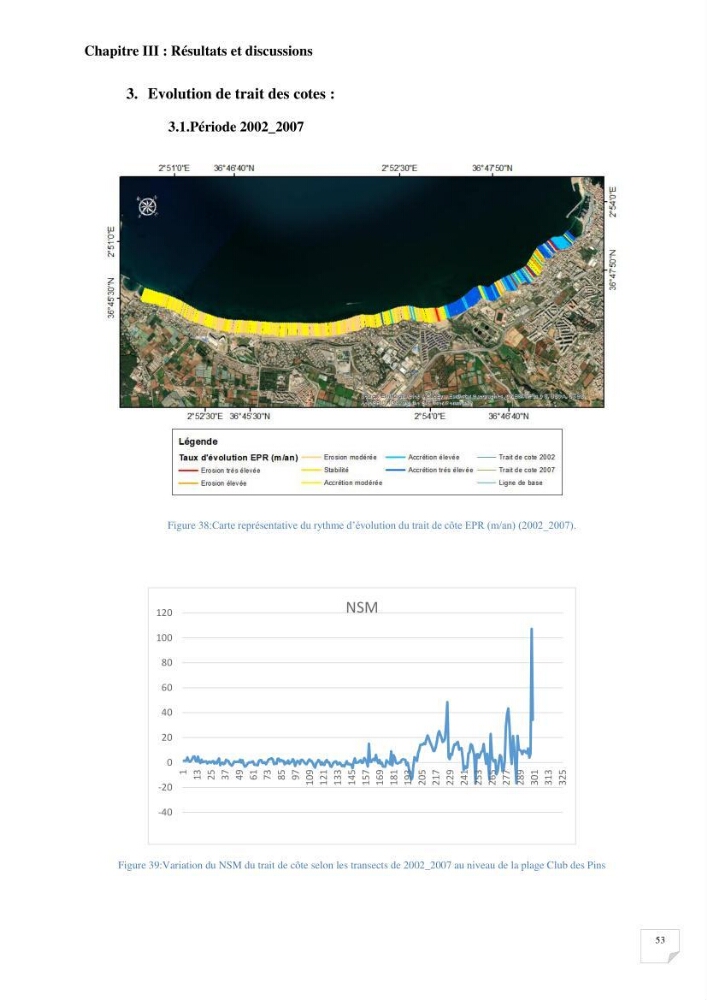
Task: Click top map coordinate label 2°52'30"E
Action: tap(400, 168)
